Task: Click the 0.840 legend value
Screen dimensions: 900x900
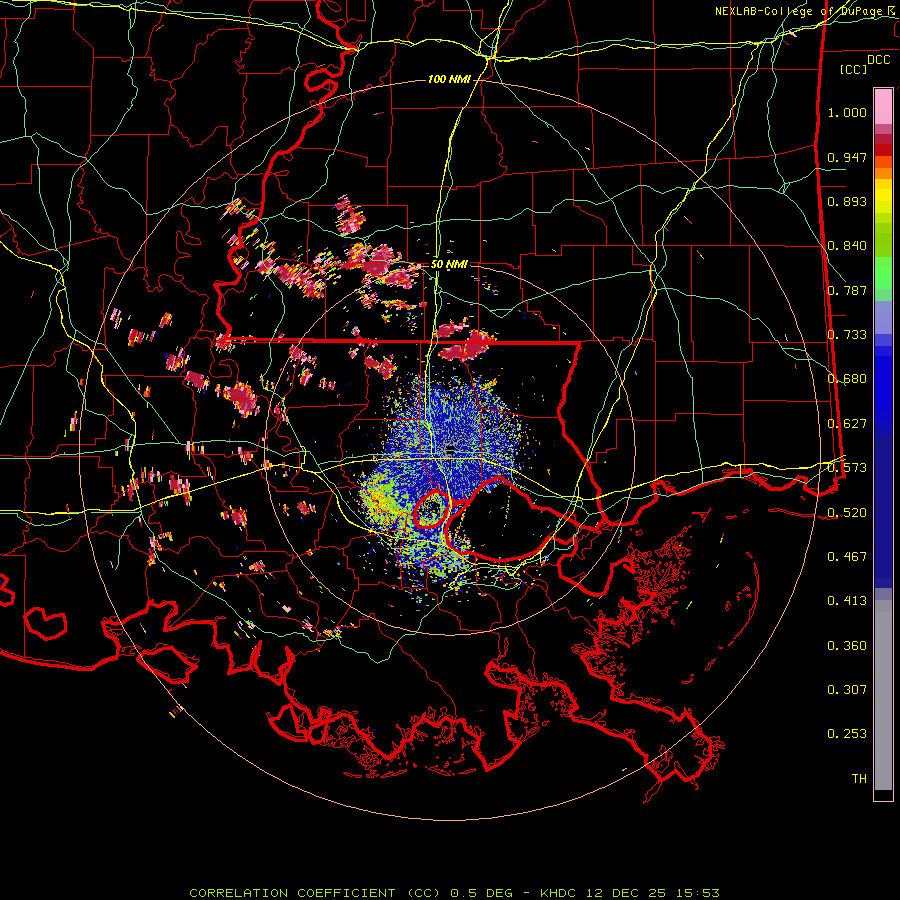Action: (x=847, y=246)
